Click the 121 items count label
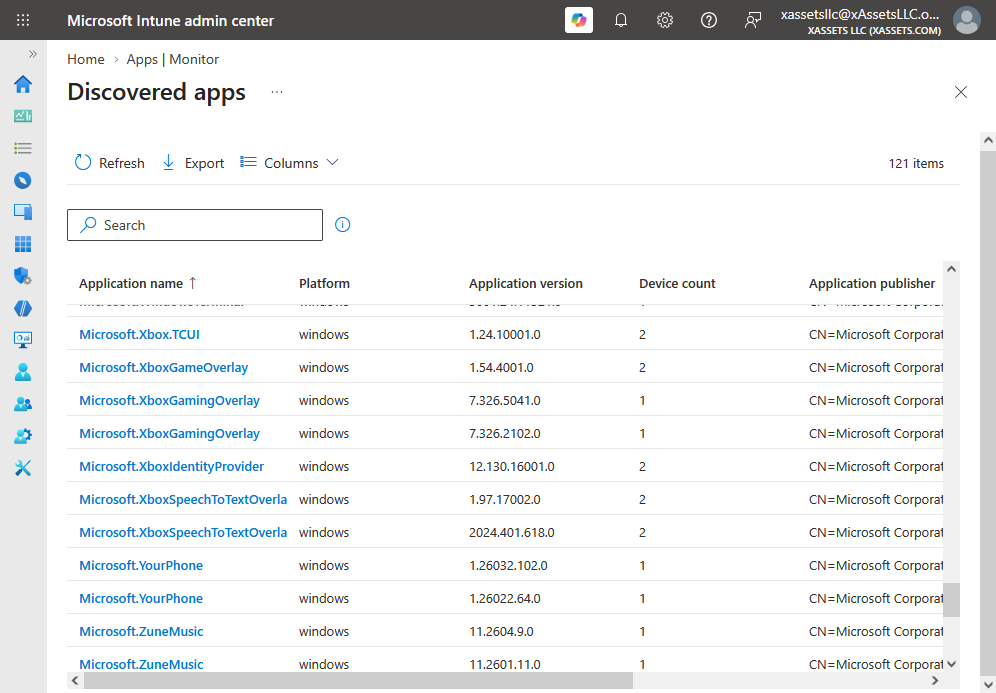Screen dimensions: 996x693 pyautogui.click(x=916, y=163)
